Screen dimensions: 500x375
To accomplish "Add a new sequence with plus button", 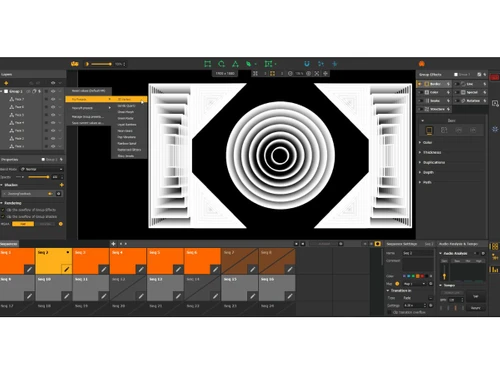I will click(113, 244).
